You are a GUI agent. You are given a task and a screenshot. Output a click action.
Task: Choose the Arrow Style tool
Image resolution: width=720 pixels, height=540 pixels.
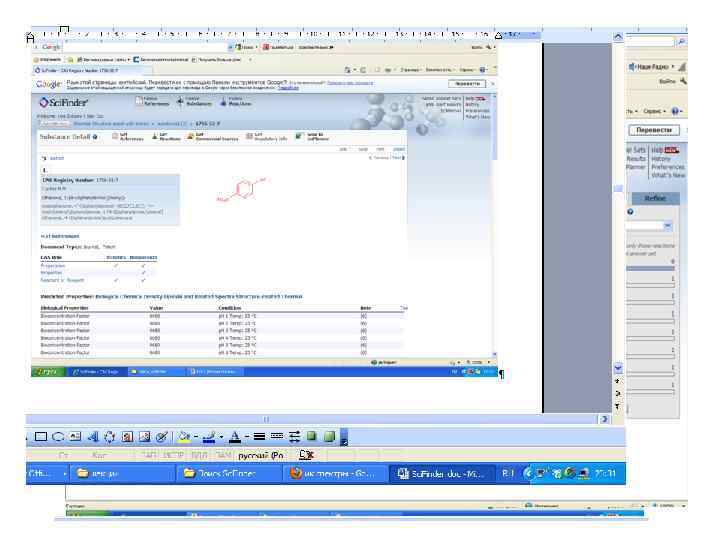click(294, 437)
